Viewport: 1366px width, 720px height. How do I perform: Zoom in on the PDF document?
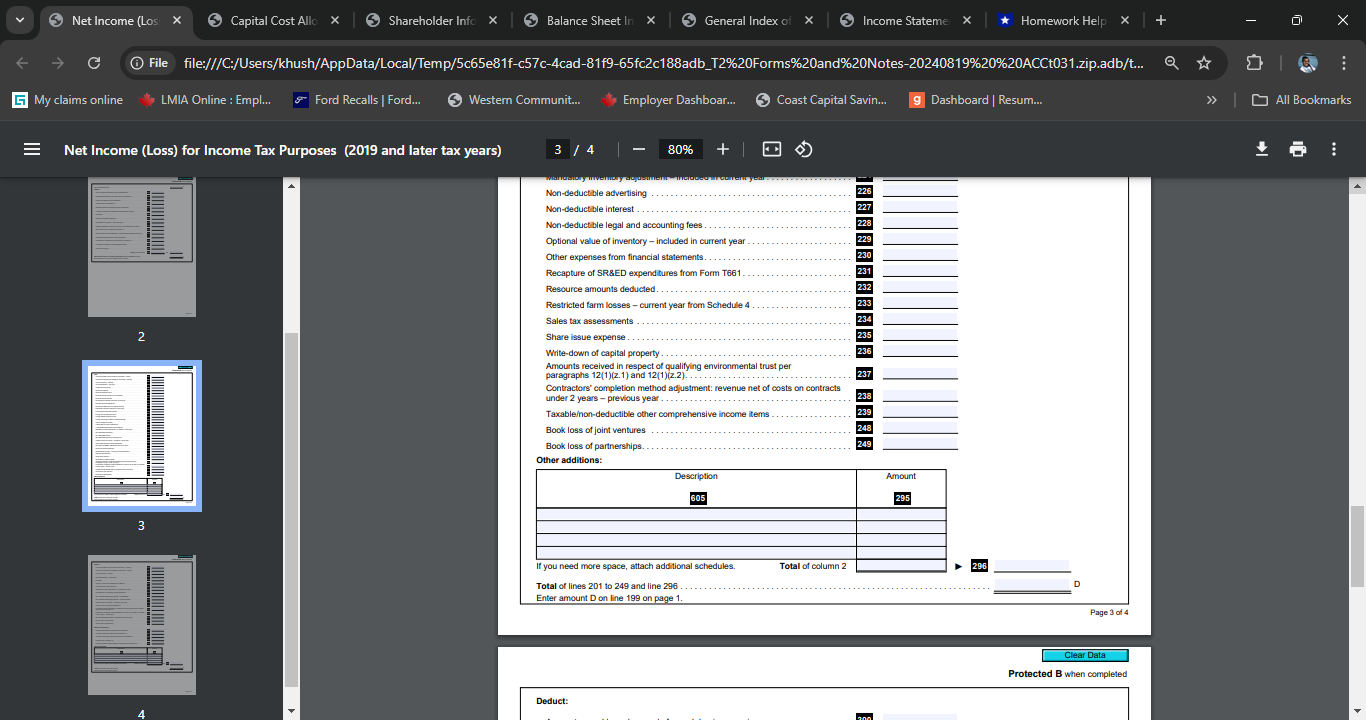(x=722, y=149)
